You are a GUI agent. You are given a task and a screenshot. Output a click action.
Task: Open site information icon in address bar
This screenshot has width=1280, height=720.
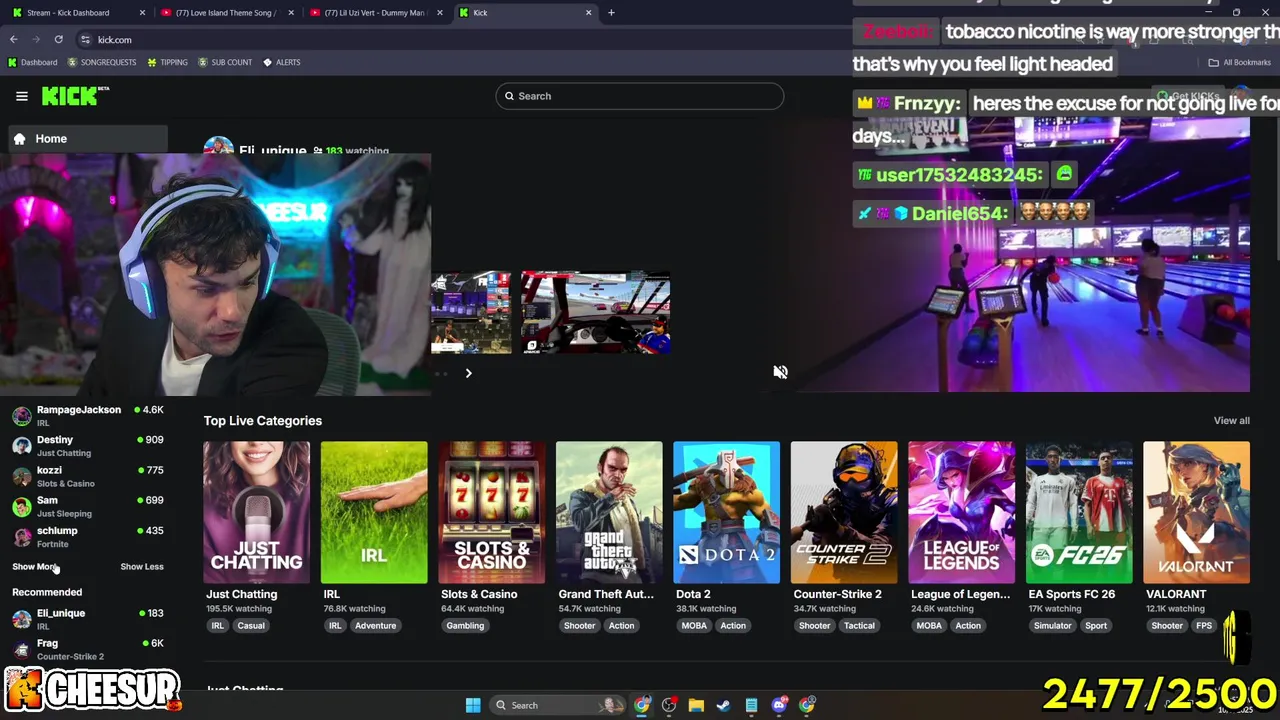click(x=86, y=40)
